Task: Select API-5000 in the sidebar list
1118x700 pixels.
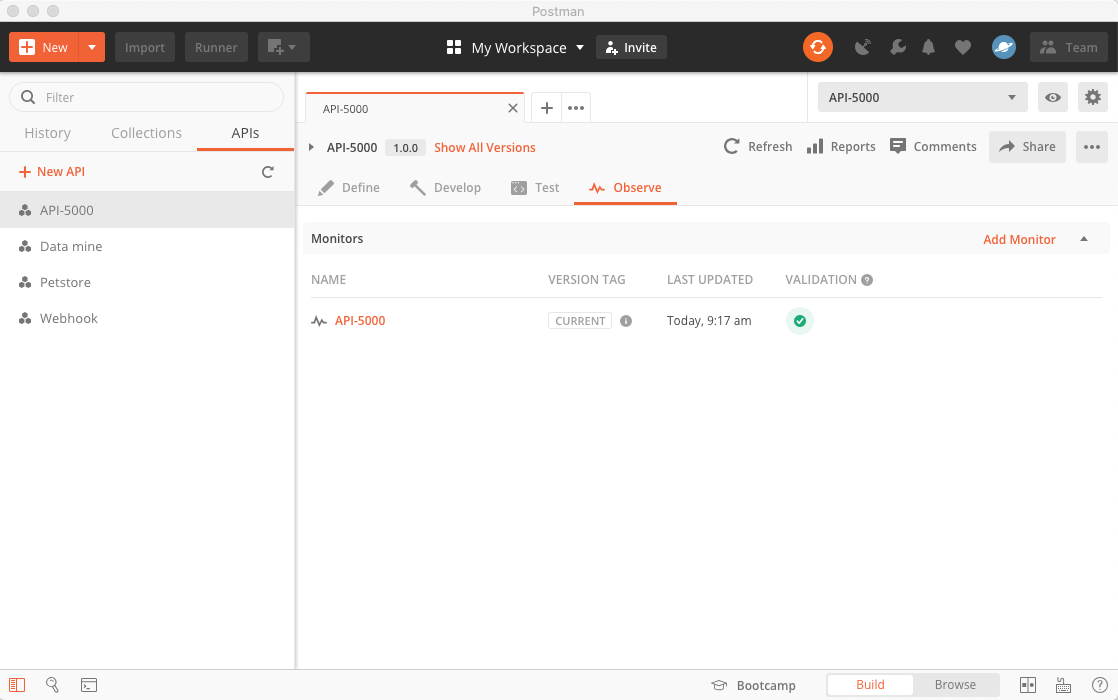Action: click(147, 210)
